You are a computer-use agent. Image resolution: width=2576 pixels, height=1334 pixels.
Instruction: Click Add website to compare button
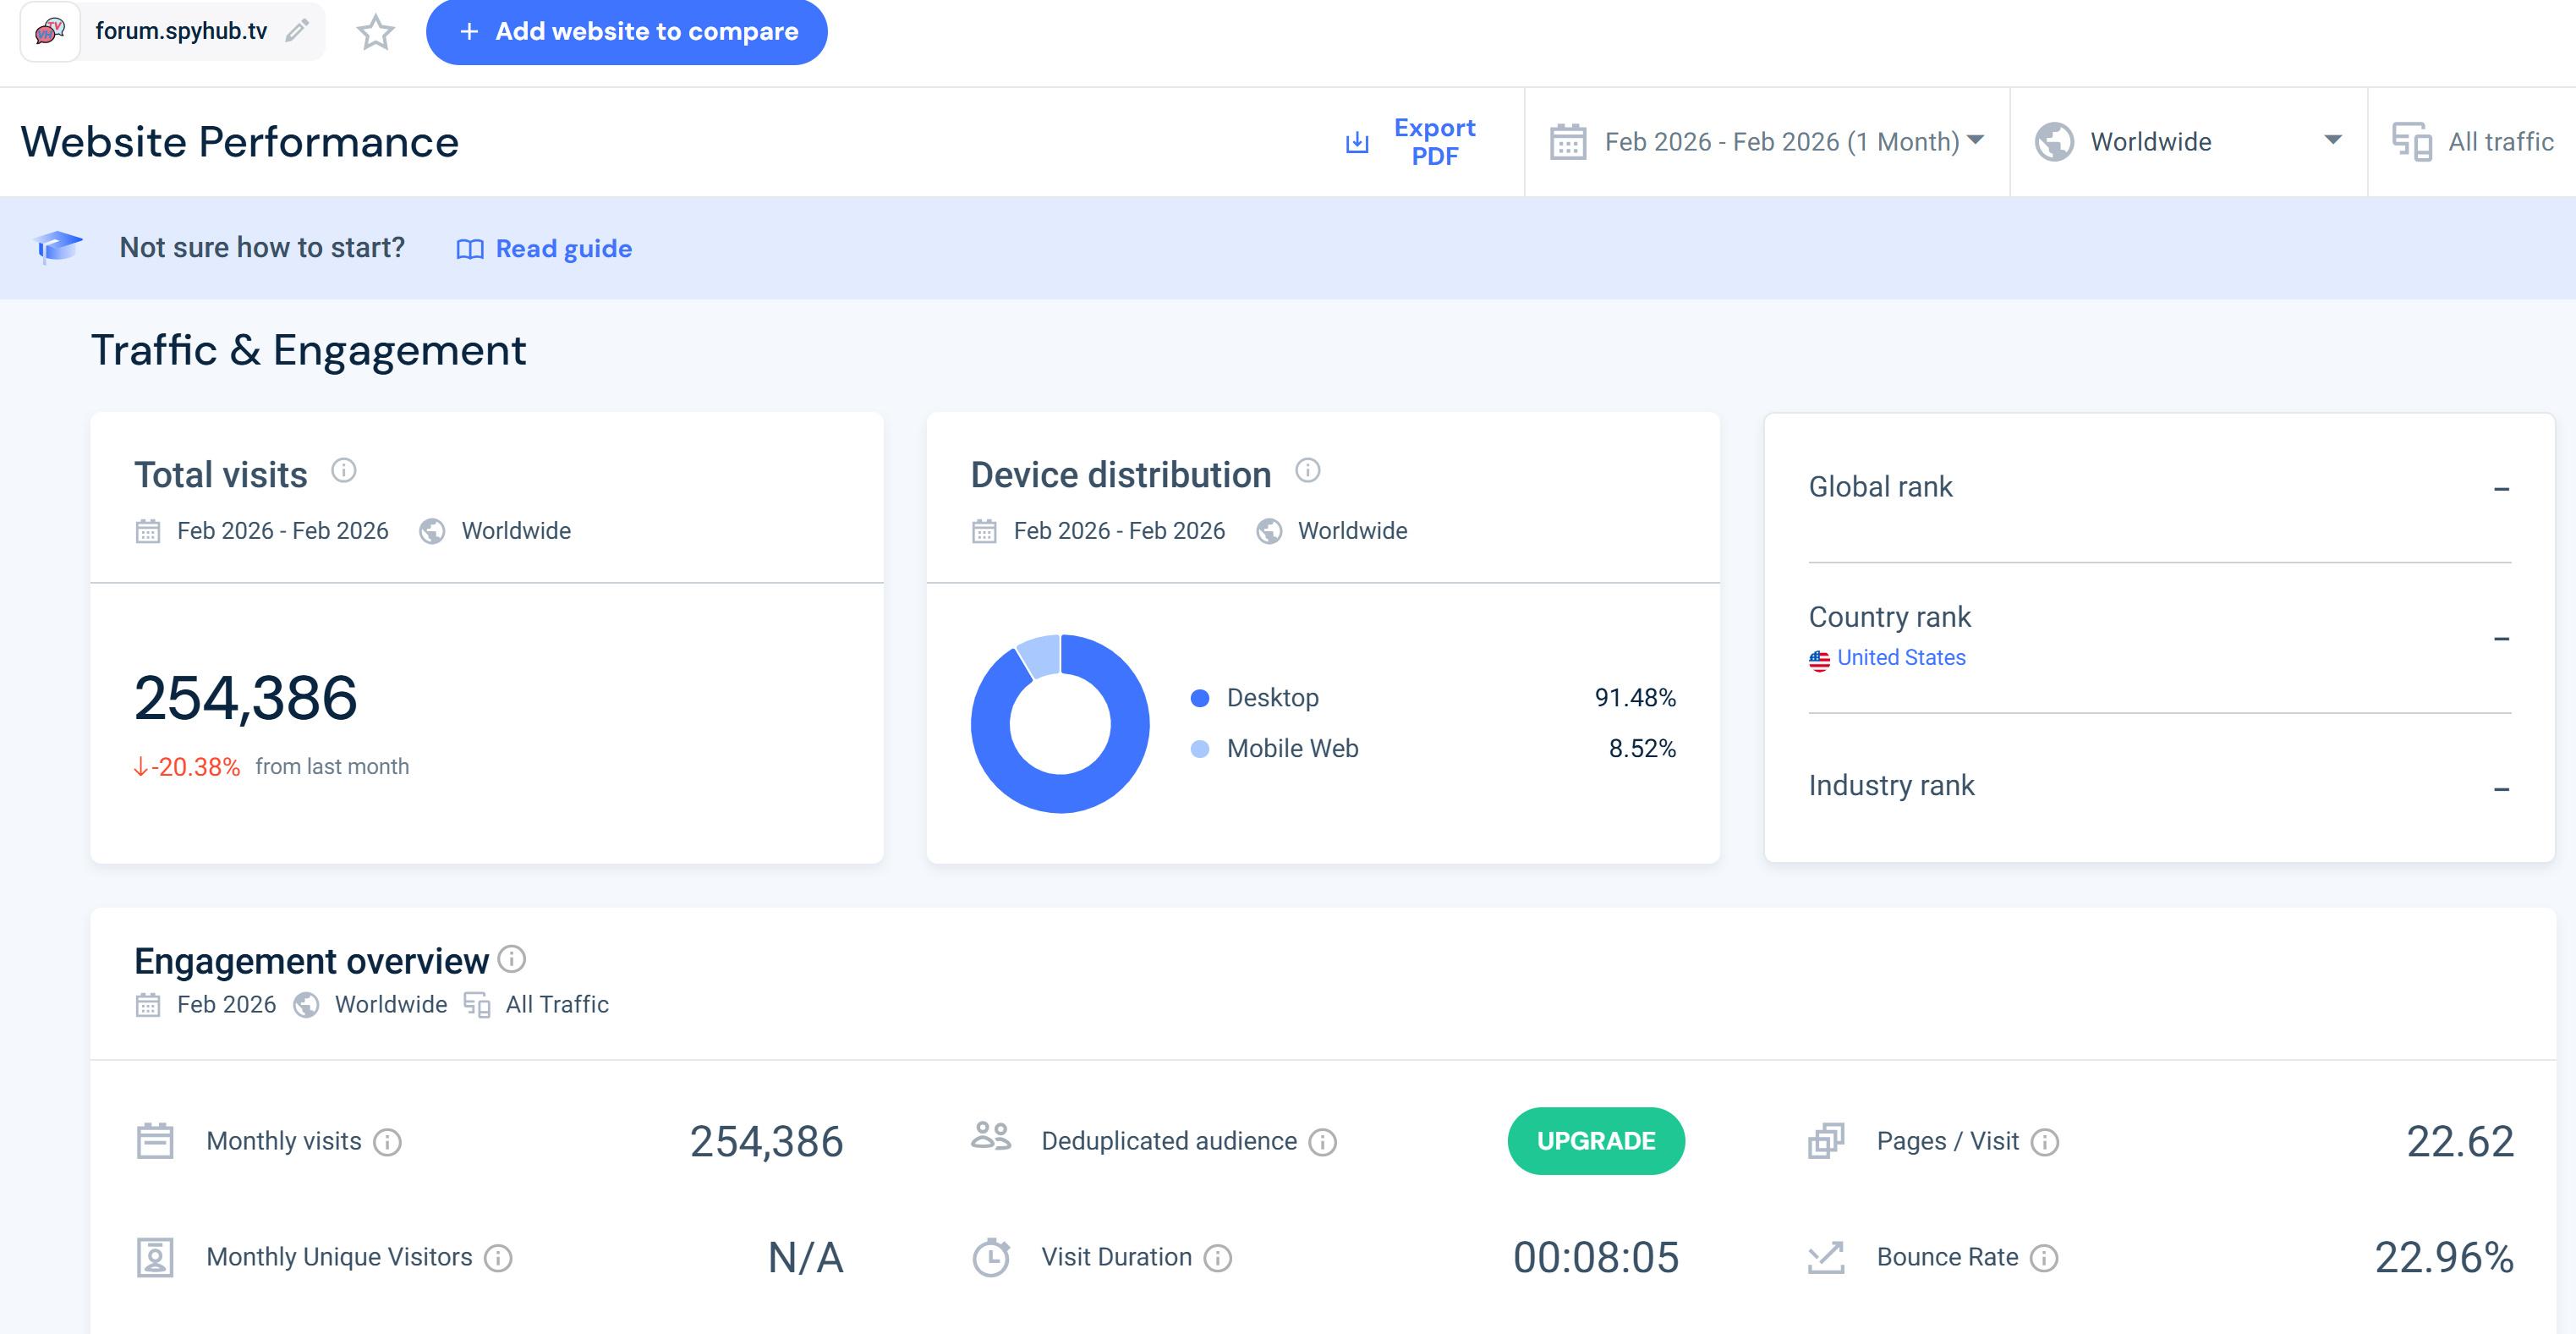click(x=626, y=32)
